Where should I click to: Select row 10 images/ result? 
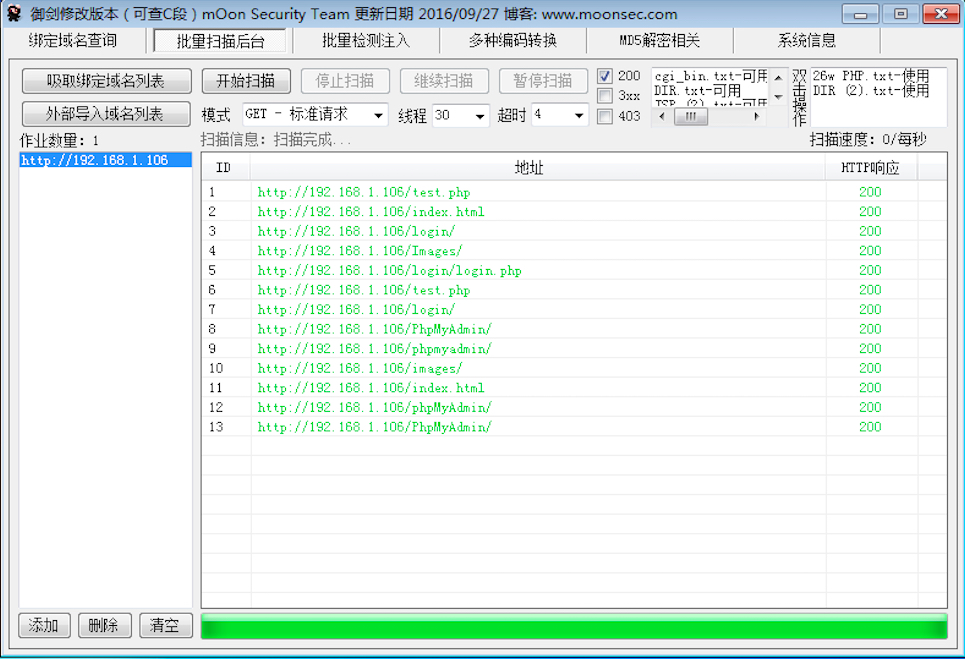[574, 369]
